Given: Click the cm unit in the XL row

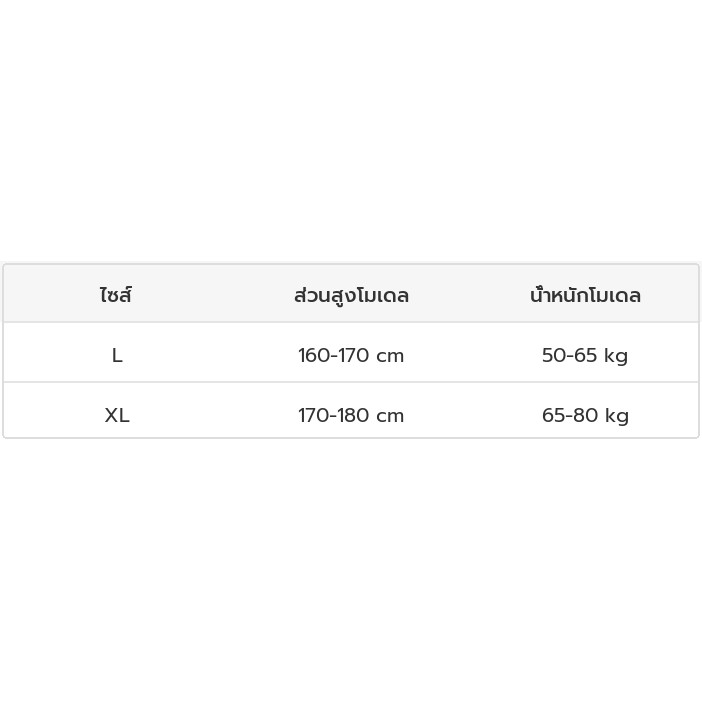Looking at the screenshot, I should coord(390,416).
